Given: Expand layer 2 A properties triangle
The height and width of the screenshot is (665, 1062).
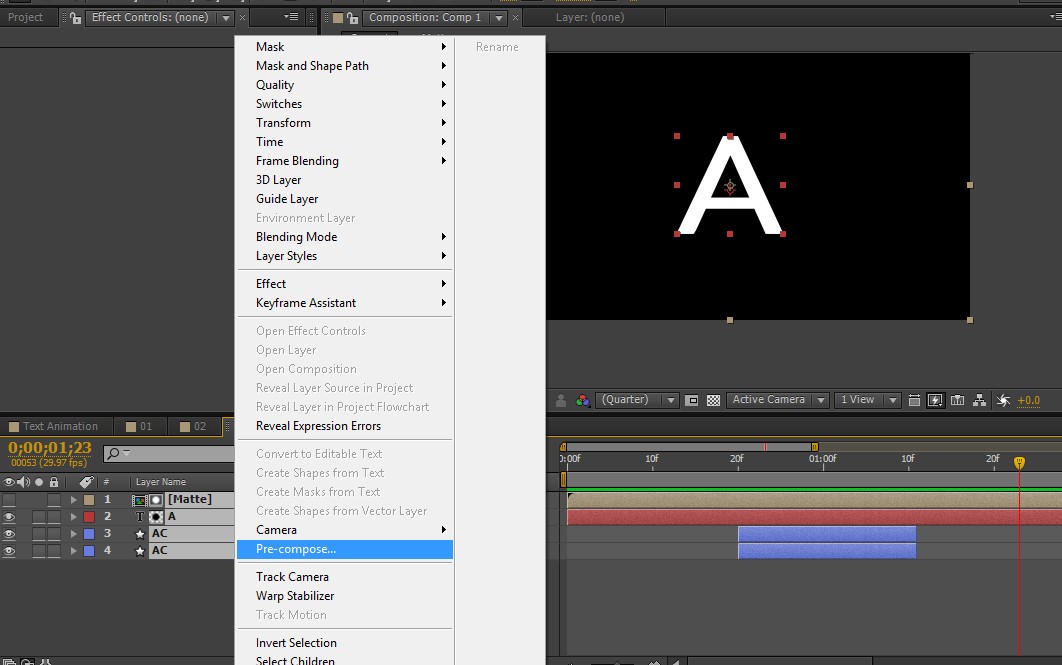Looking at the screenshot, I should 73,517.
